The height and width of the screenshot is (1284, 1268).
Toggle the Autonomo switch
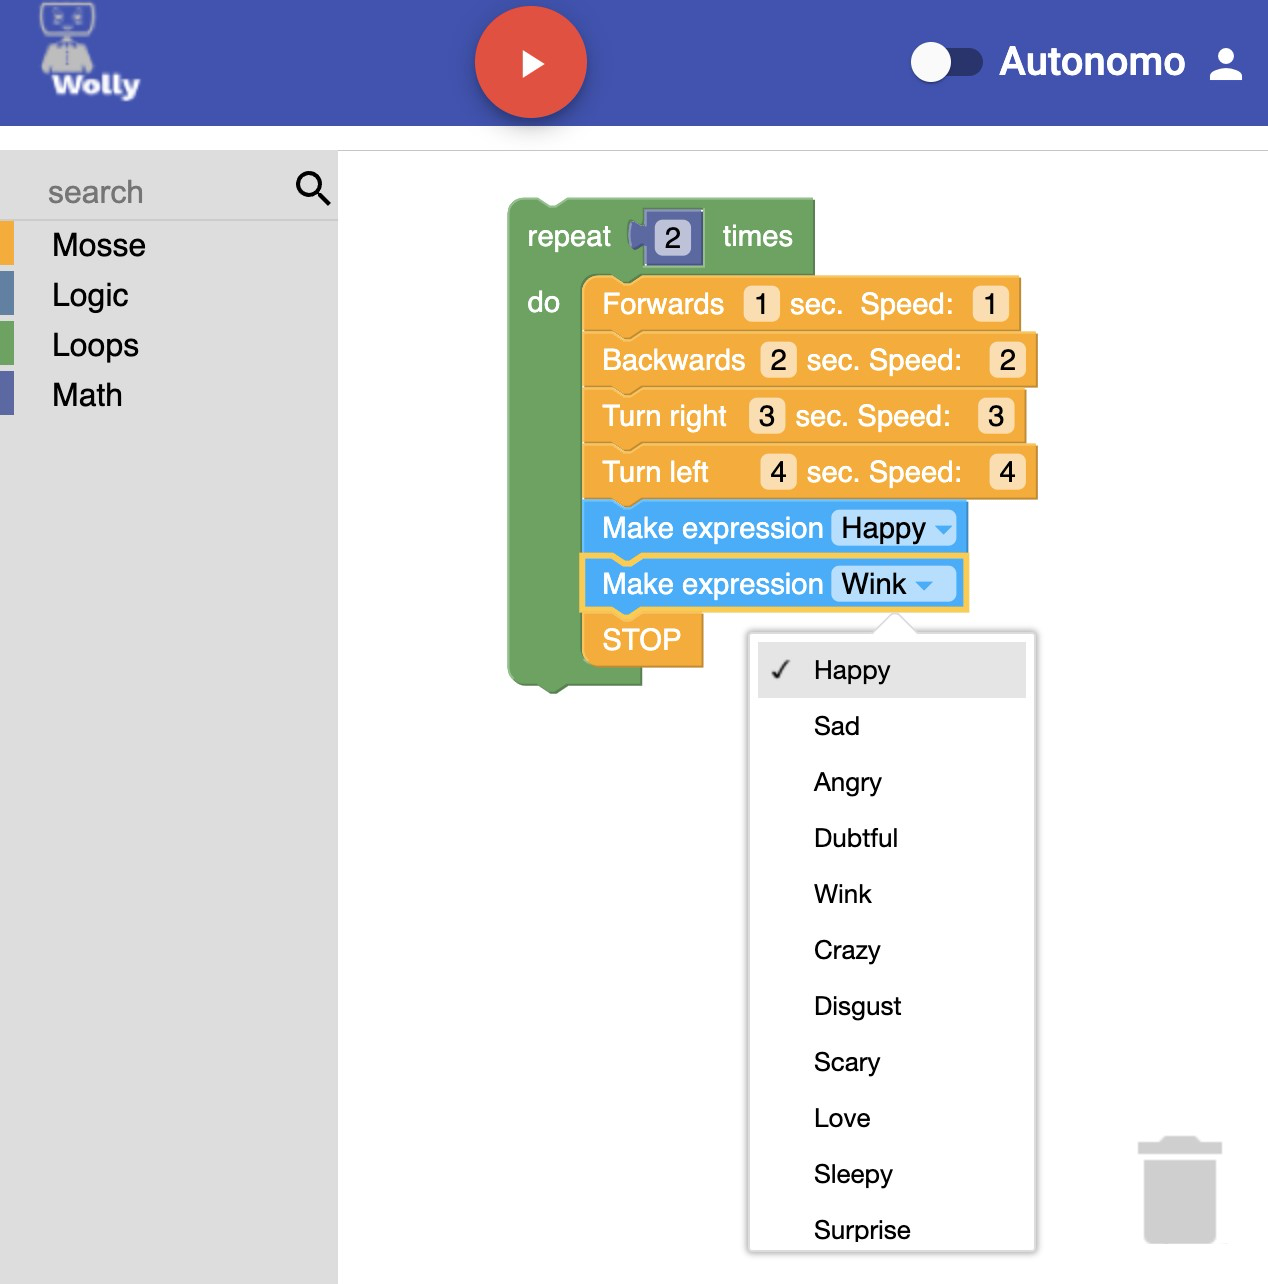pyautogui.click(x=946, y=63)
